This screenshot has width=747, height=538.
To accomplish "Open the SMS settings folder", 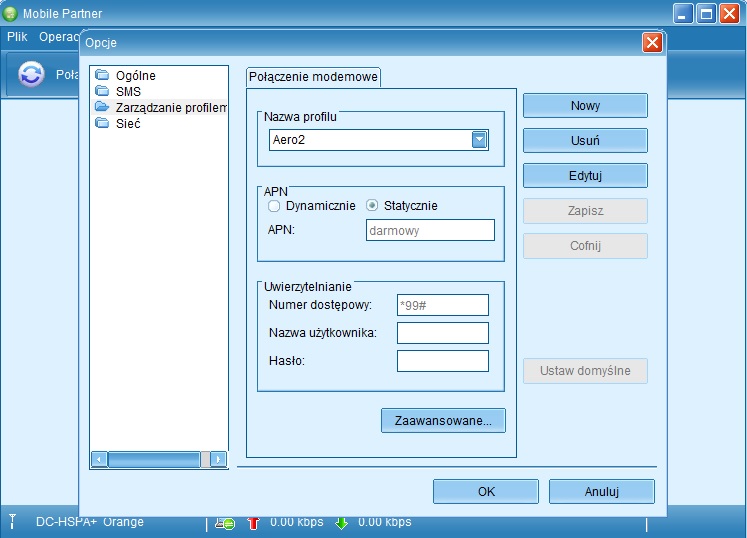I will coord(128,91).
